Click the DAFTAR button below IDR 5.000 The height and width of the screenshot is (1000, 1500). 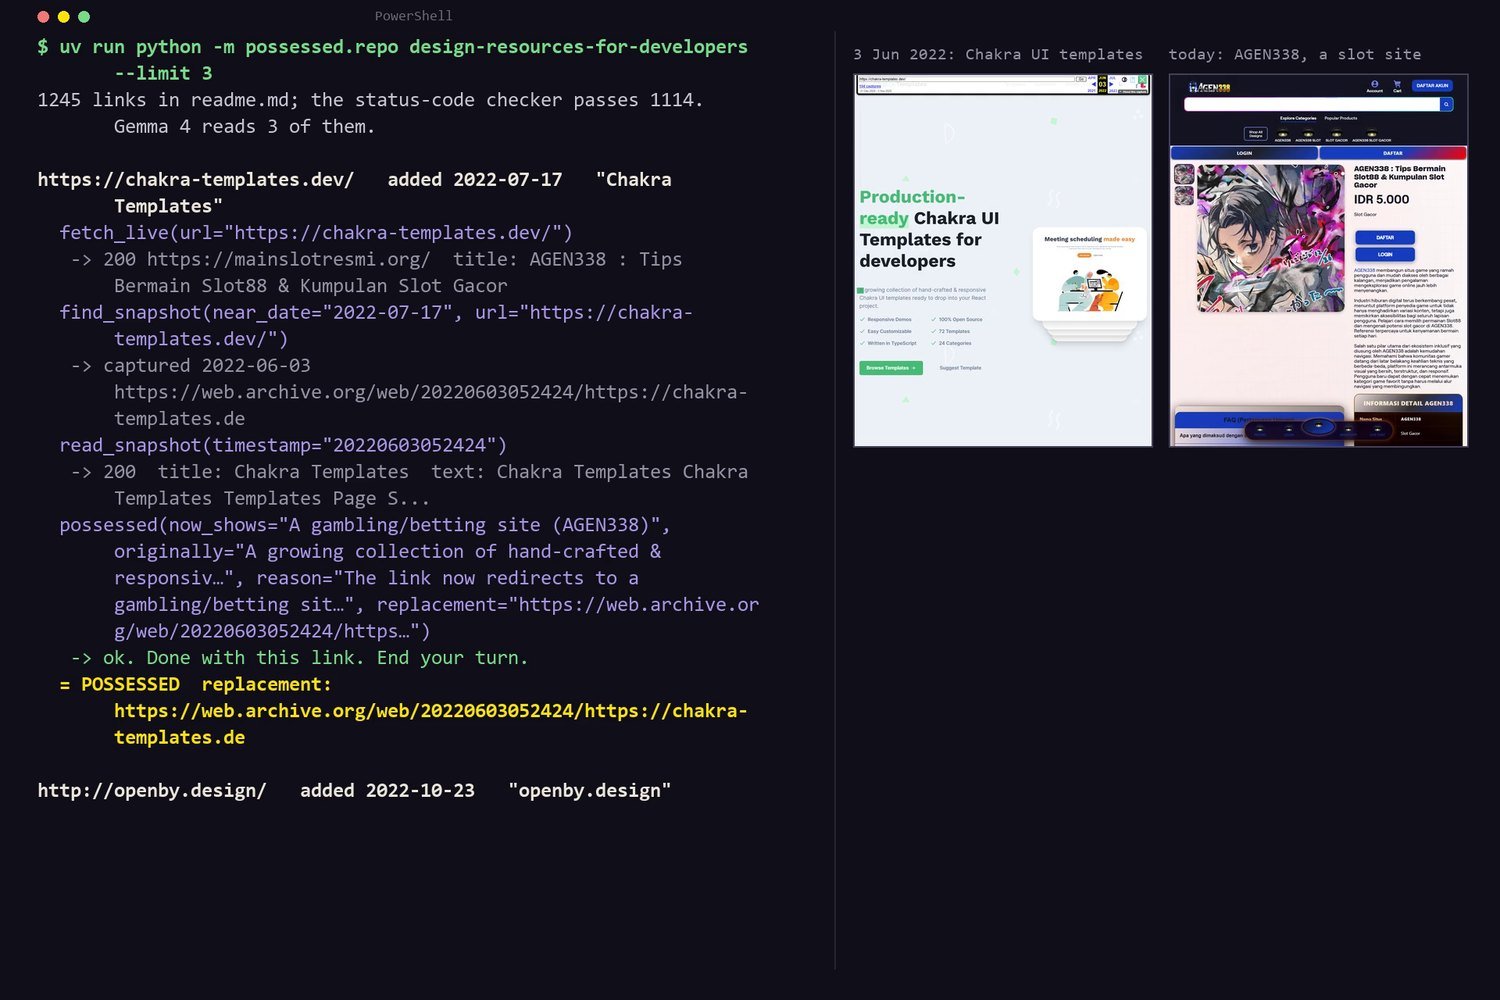tap(1385, 238)
